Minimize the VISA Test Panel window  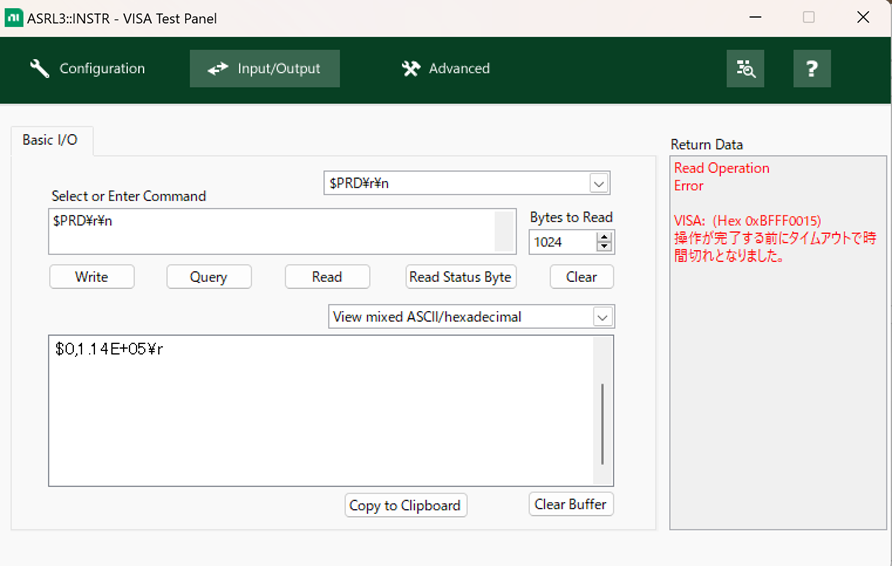pos(755,17)
